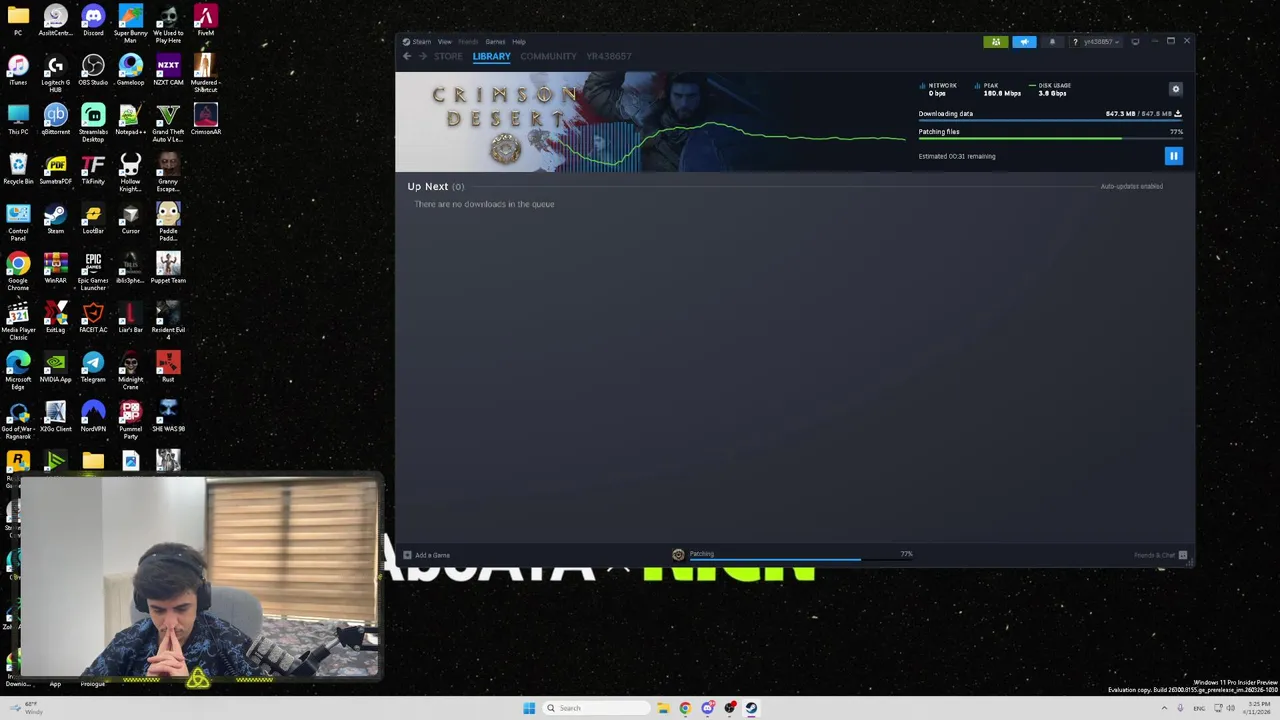The image size is (1280, 720).
Task: Select the NZXT CAM desktop icon
Action: click(x=168, y=70)
